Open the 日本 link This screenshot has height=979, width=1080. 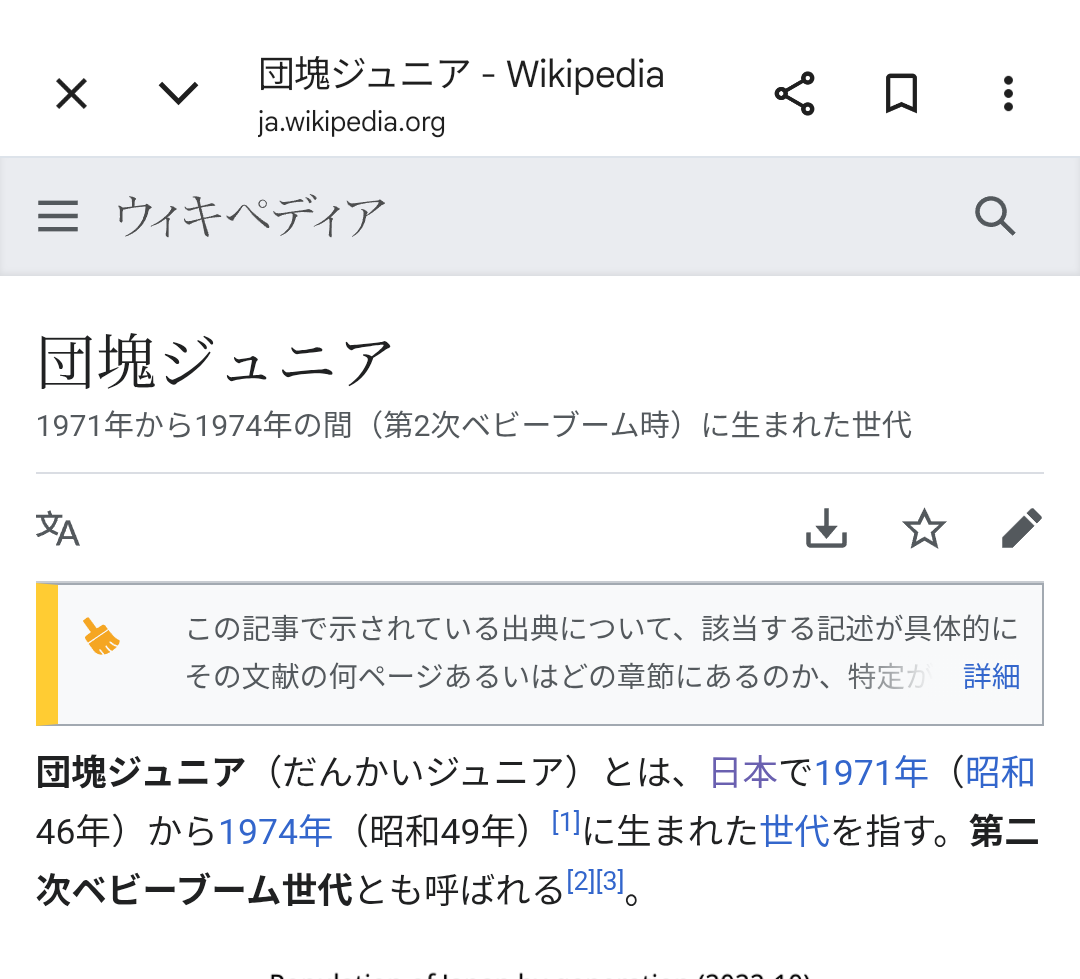[743, 773]
